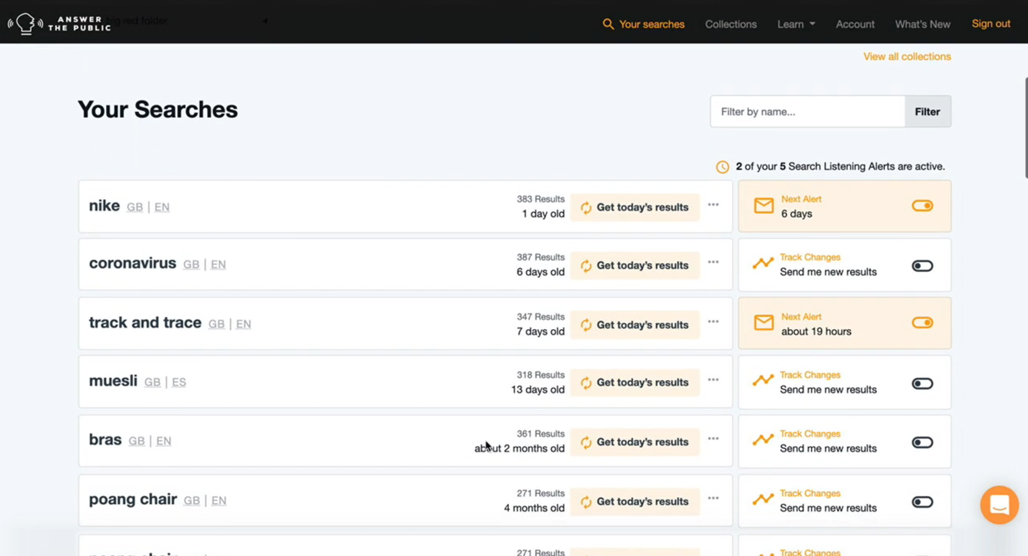
Task: Enable Track Changes toggle for bras
Action: point(922,443)
